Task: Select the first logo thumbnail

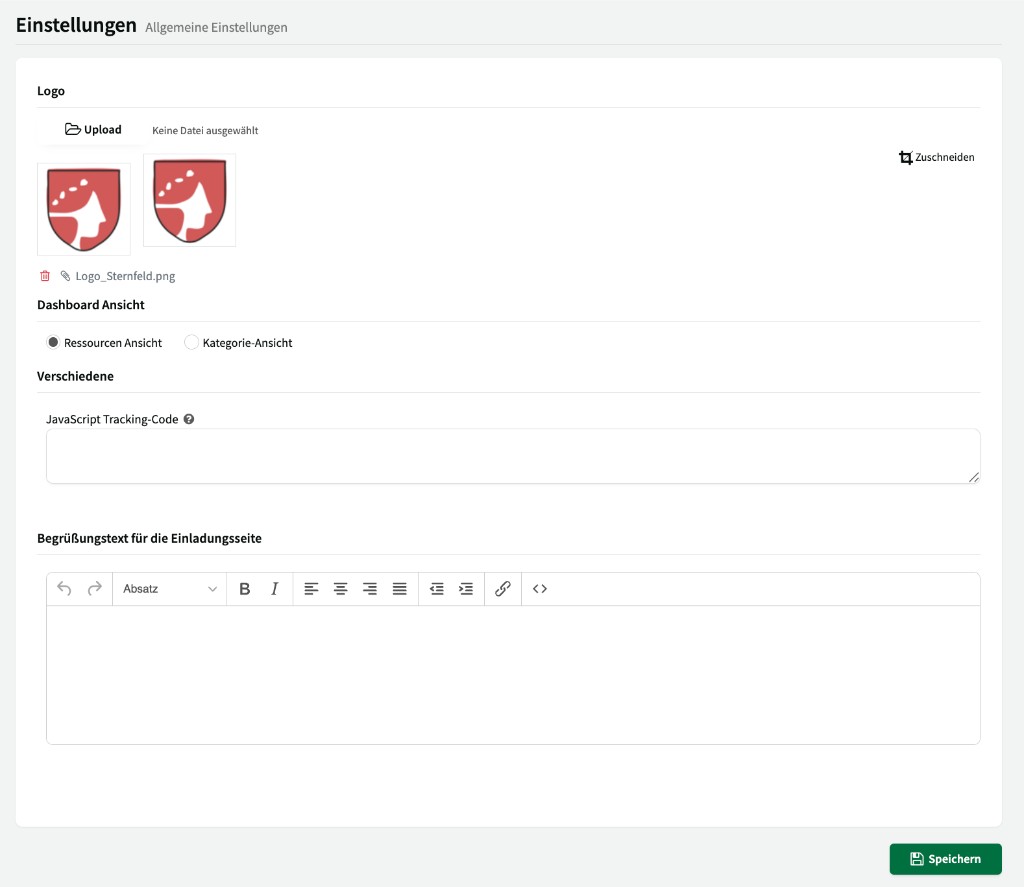Action: tap(84, 208)
